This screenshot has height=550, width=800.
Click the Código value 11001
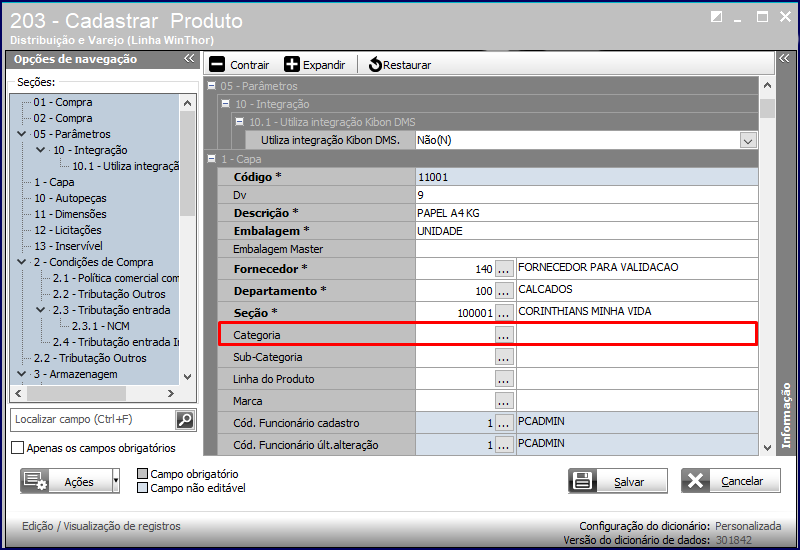pyautogui.click(x=433, y=177)
